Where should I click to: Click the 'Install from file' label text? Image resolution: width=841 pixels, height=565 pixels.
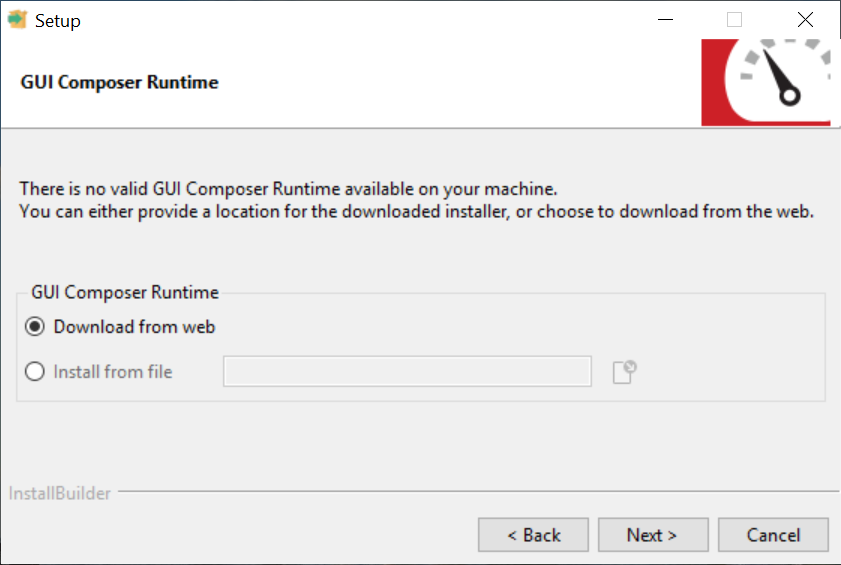click(x=113, y=372)
